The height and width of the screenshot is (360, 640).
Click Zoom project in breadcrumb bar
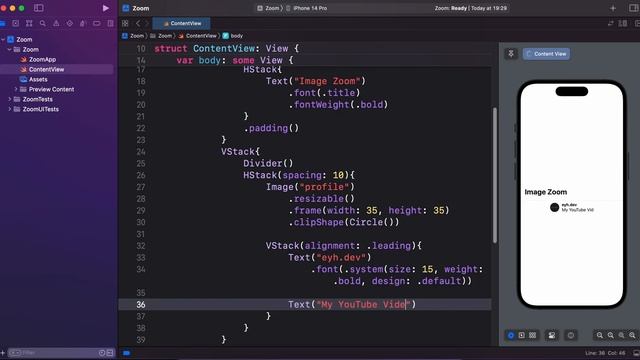click(x=133, y=36)
